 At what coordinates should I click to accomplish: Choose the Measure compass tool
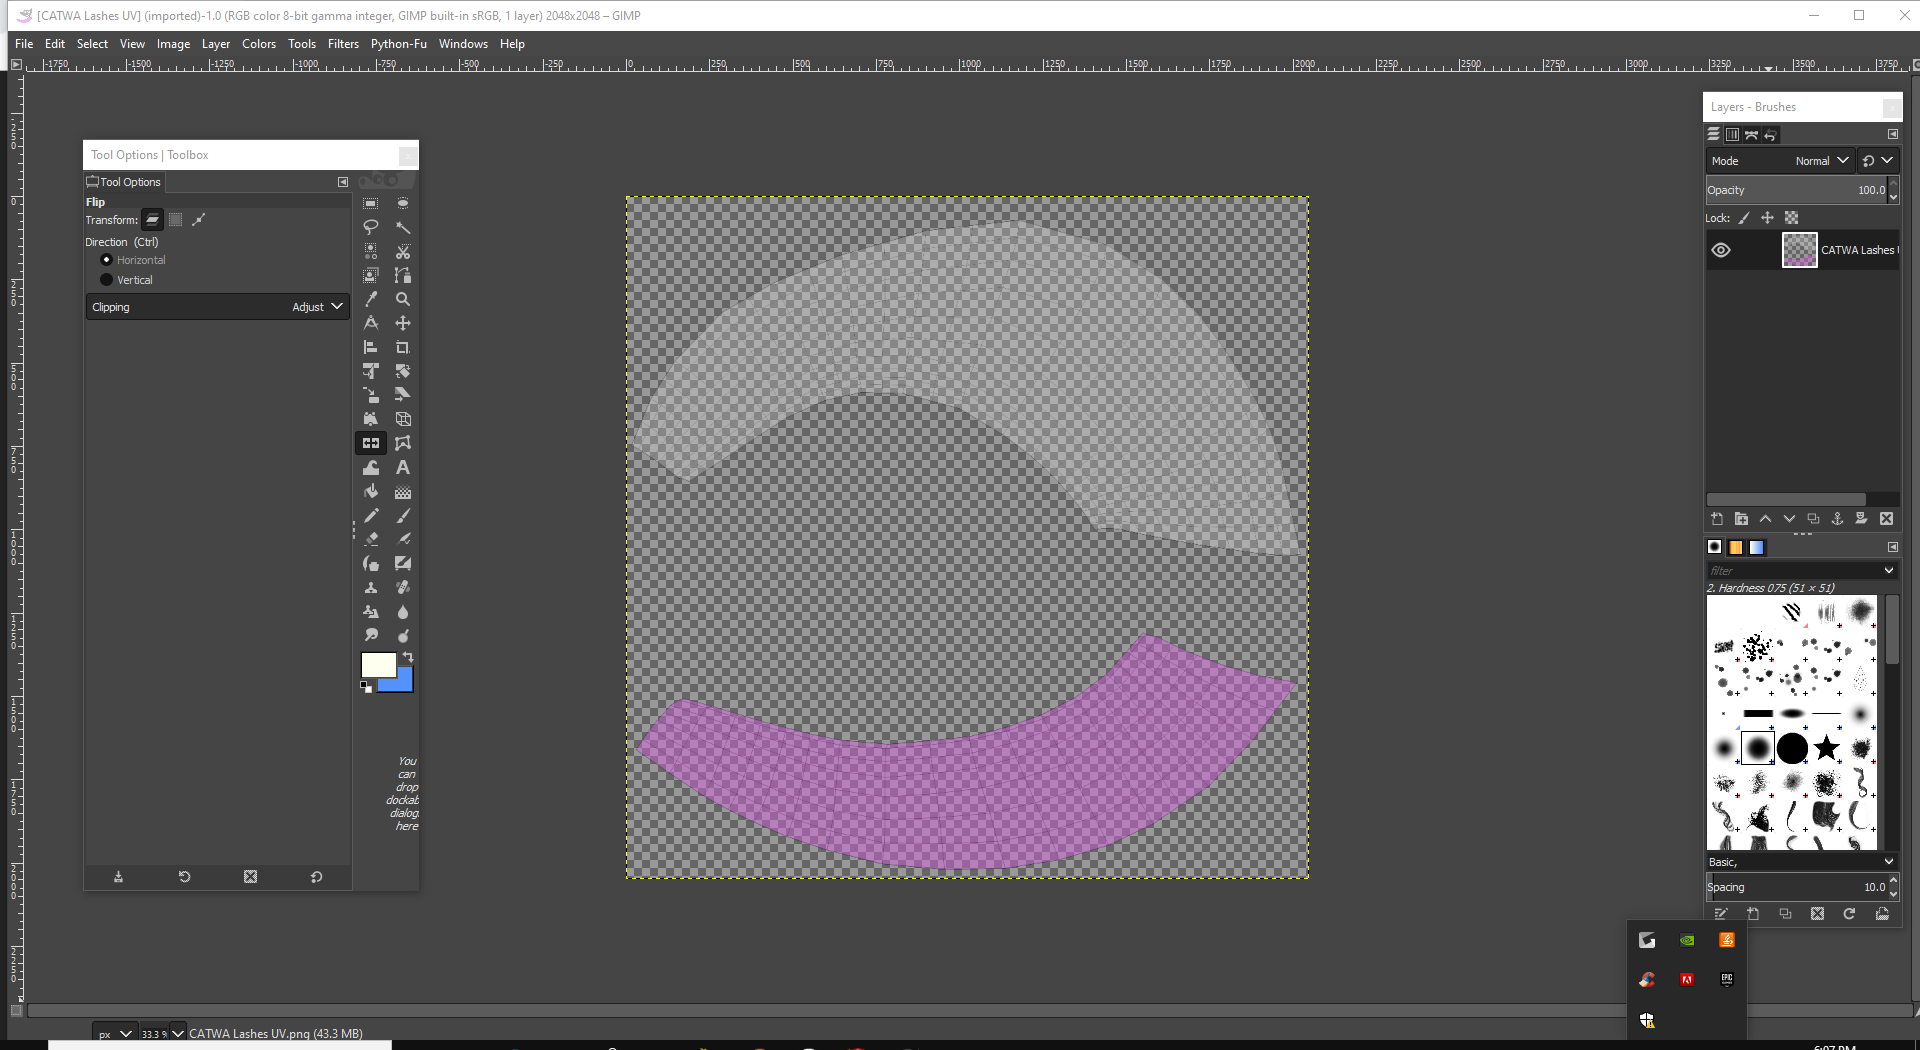tap(371, 323)
